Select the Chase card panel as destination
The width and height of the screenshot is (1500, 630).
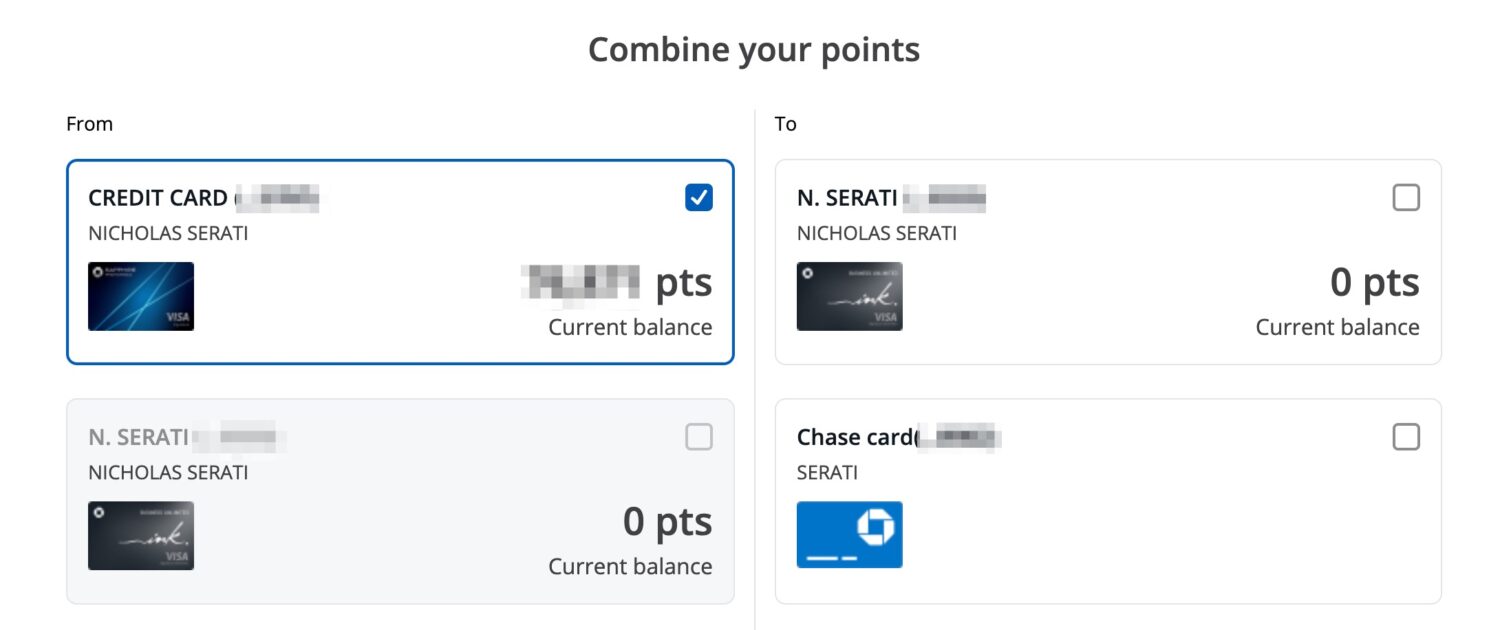pos(1100,500)
